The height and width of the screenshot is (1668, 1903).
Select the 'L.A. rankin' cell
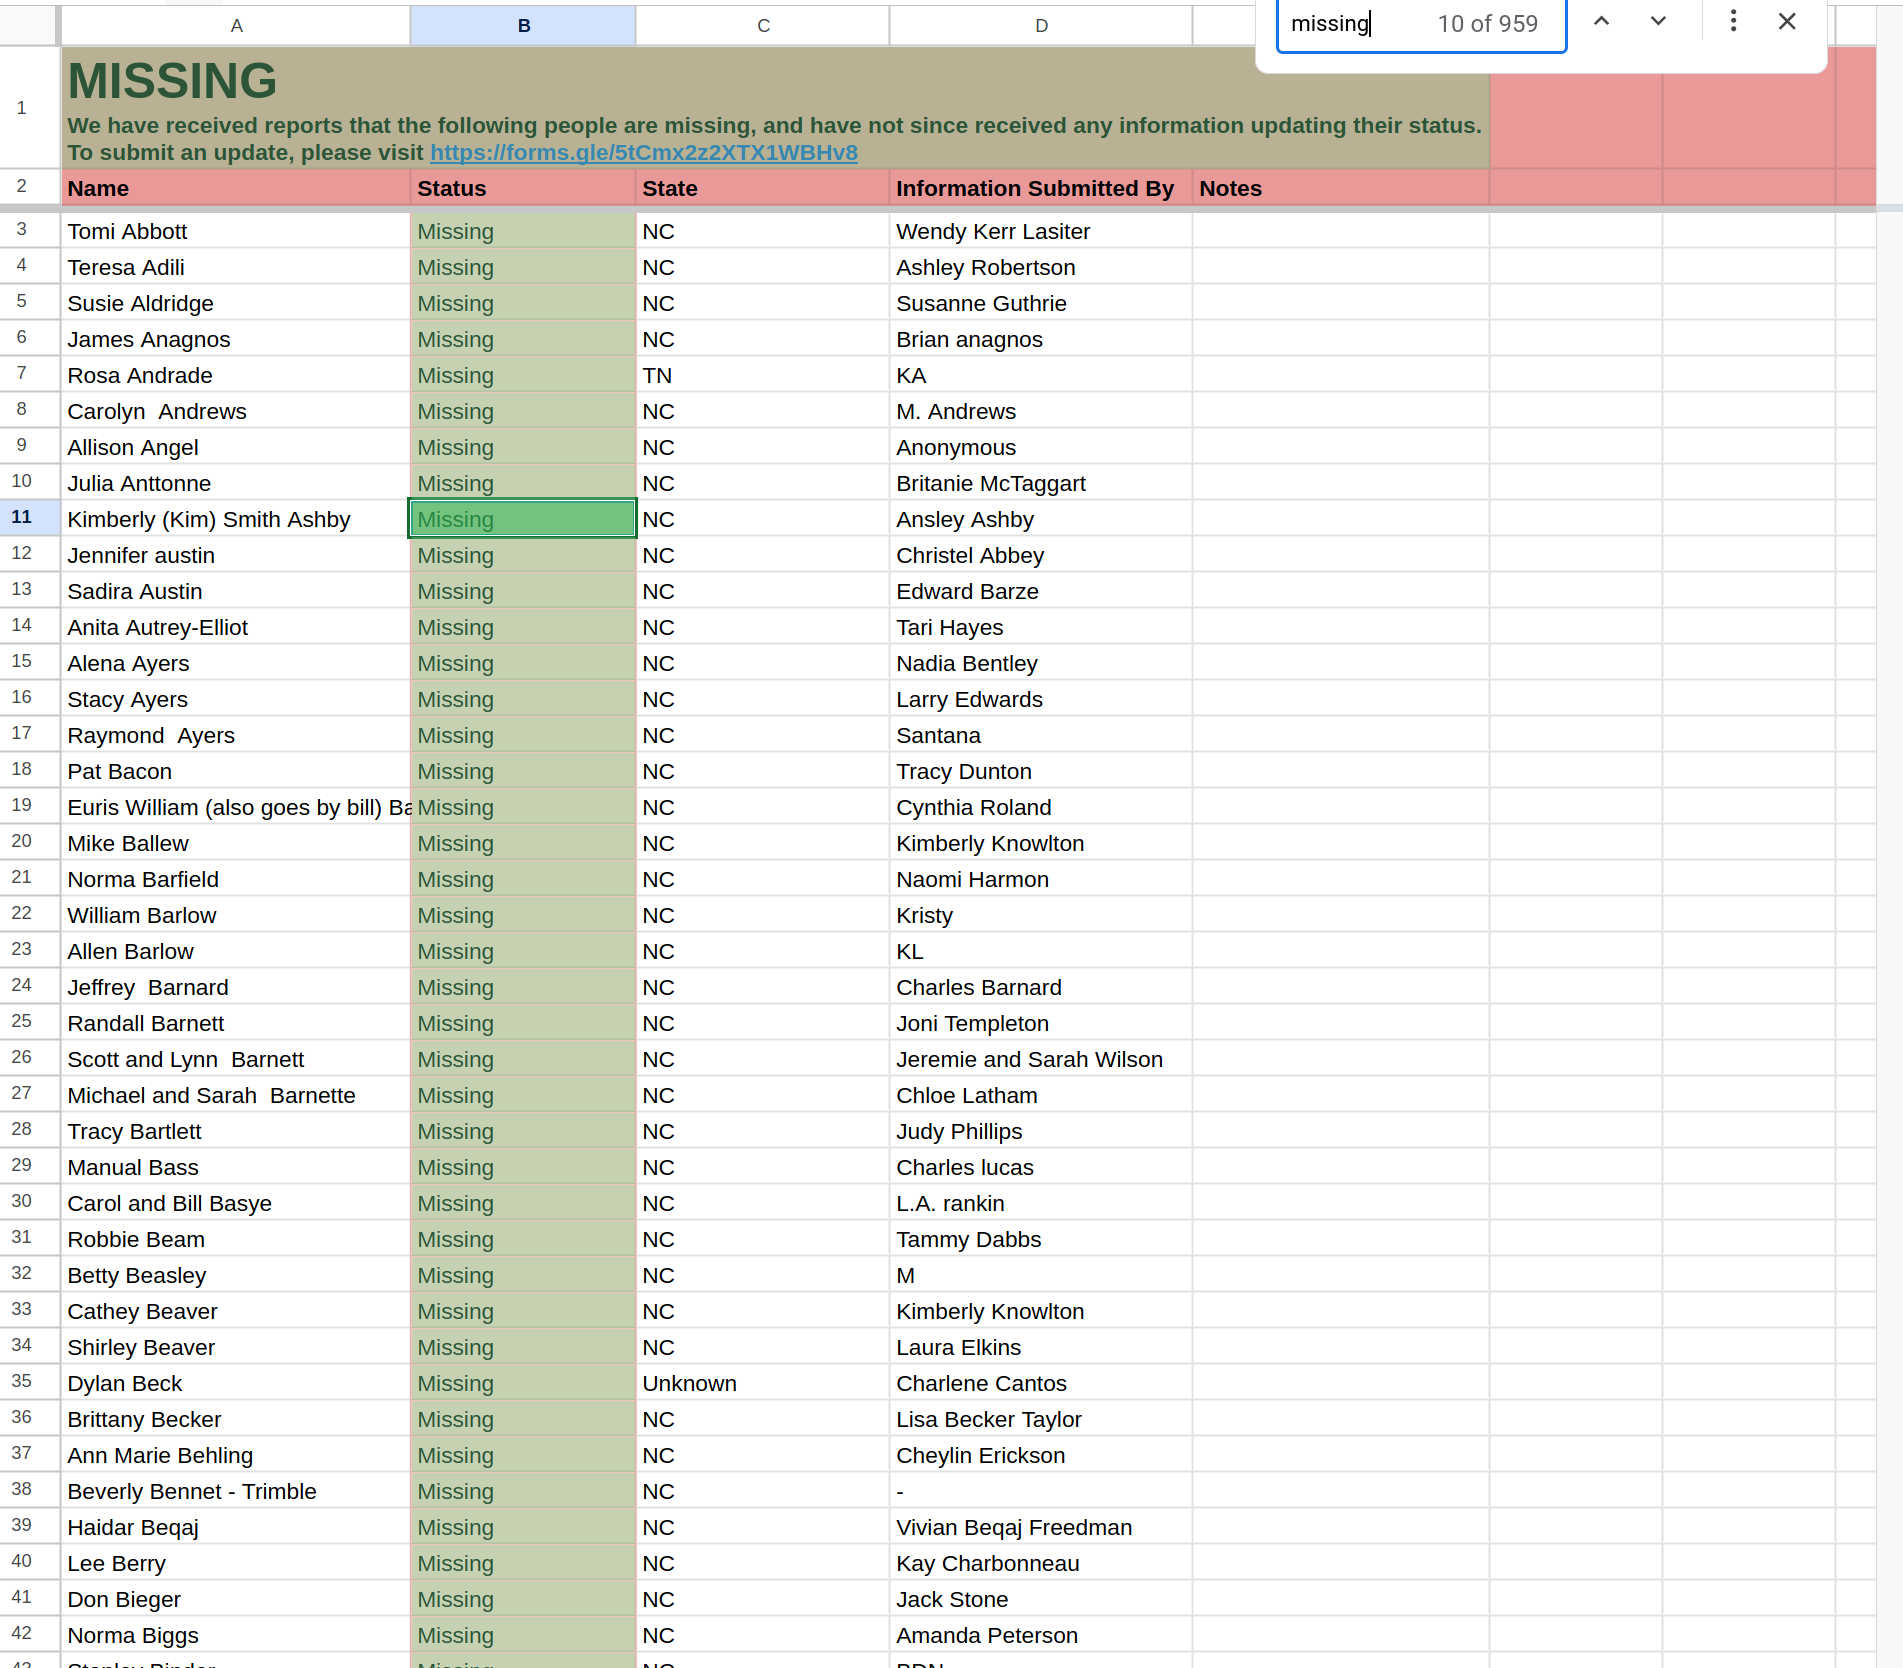click(x=1041, y=1203)
